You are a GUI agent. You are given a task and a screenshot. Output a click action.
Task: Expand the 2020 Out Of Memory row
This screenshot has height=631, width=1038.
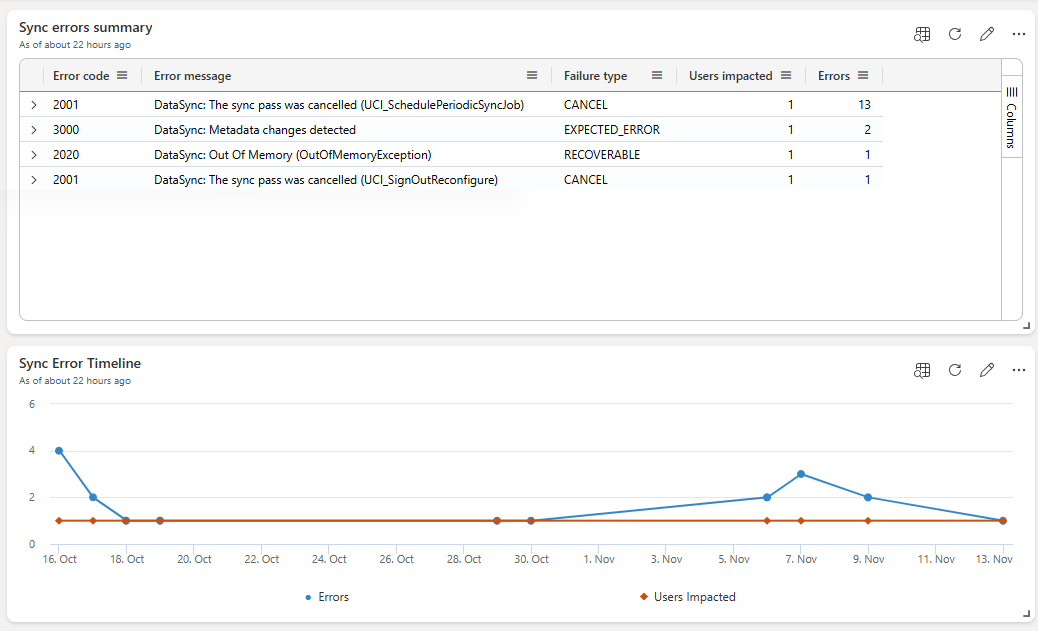point(34,155)
